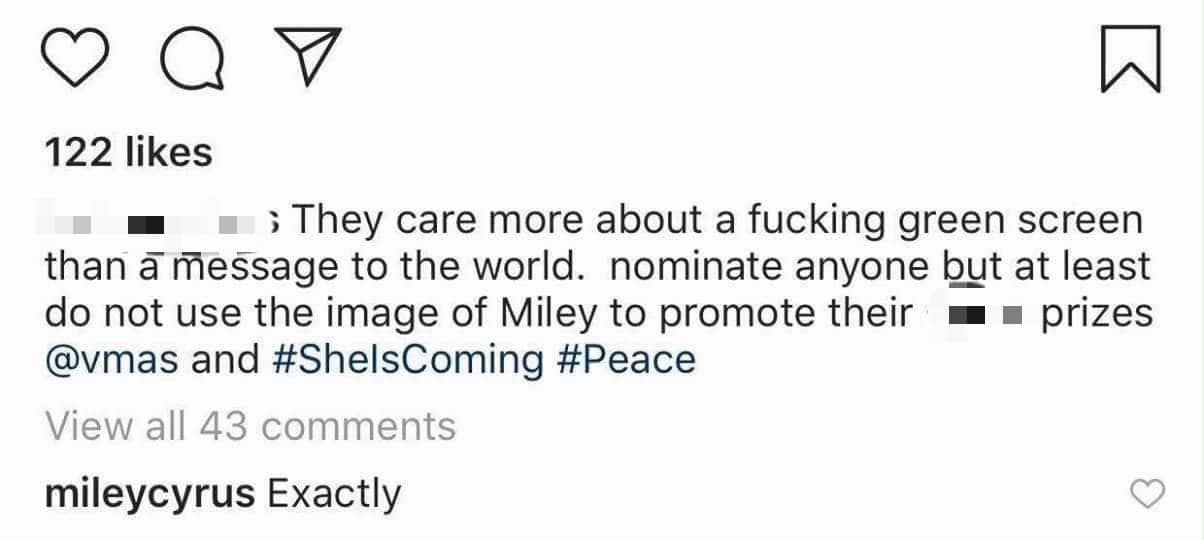Image resolution: width=1204 pixels, height=540 pixels.
Task: Open the @vmas mention
Action: pyautogui.click(x=111, y=359)
